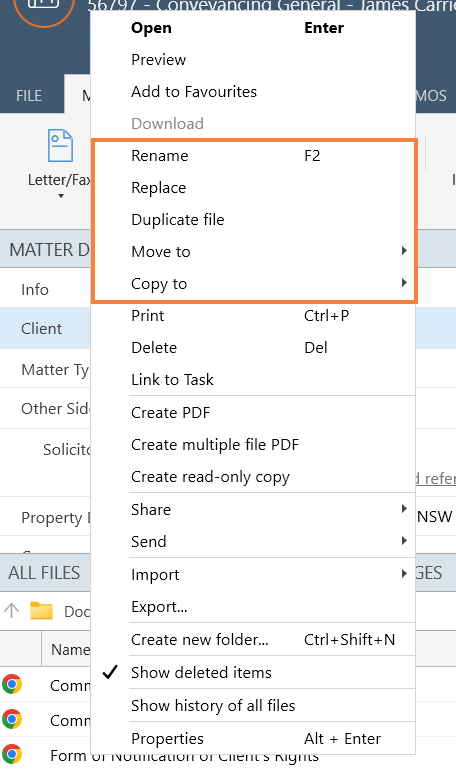Open the Import submenu

[x=253, y=574]
